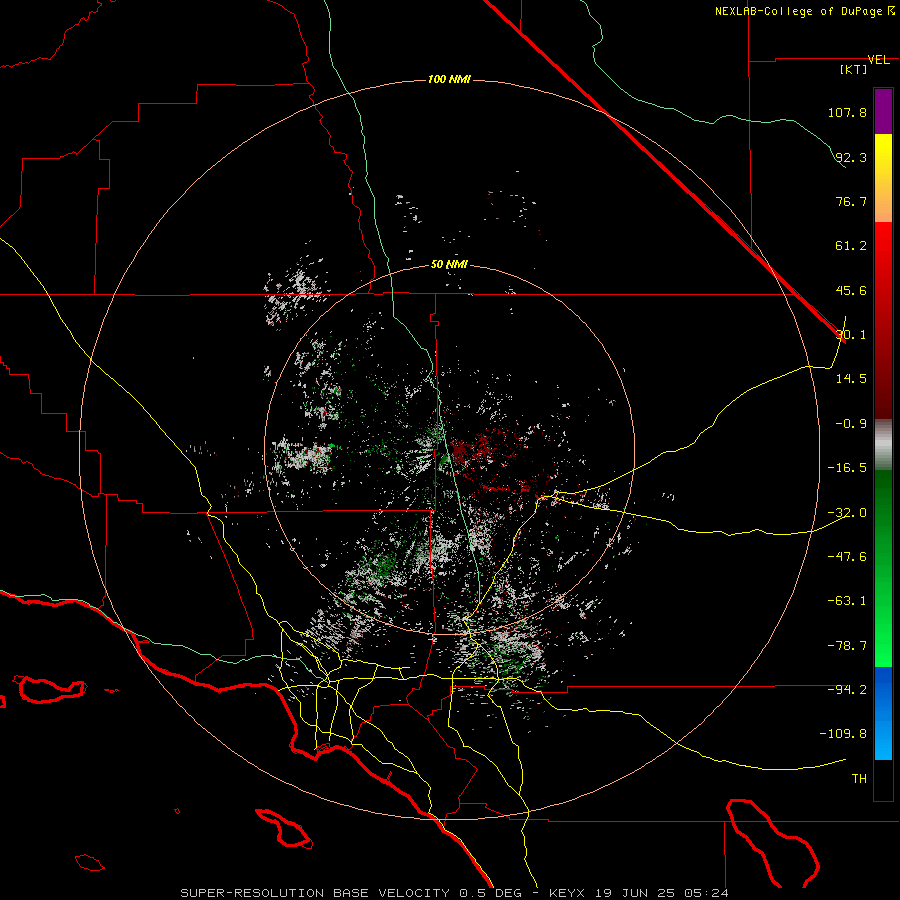Click the VEL legend title
This screenshot has width=900, height=900.
click(879, 60)
